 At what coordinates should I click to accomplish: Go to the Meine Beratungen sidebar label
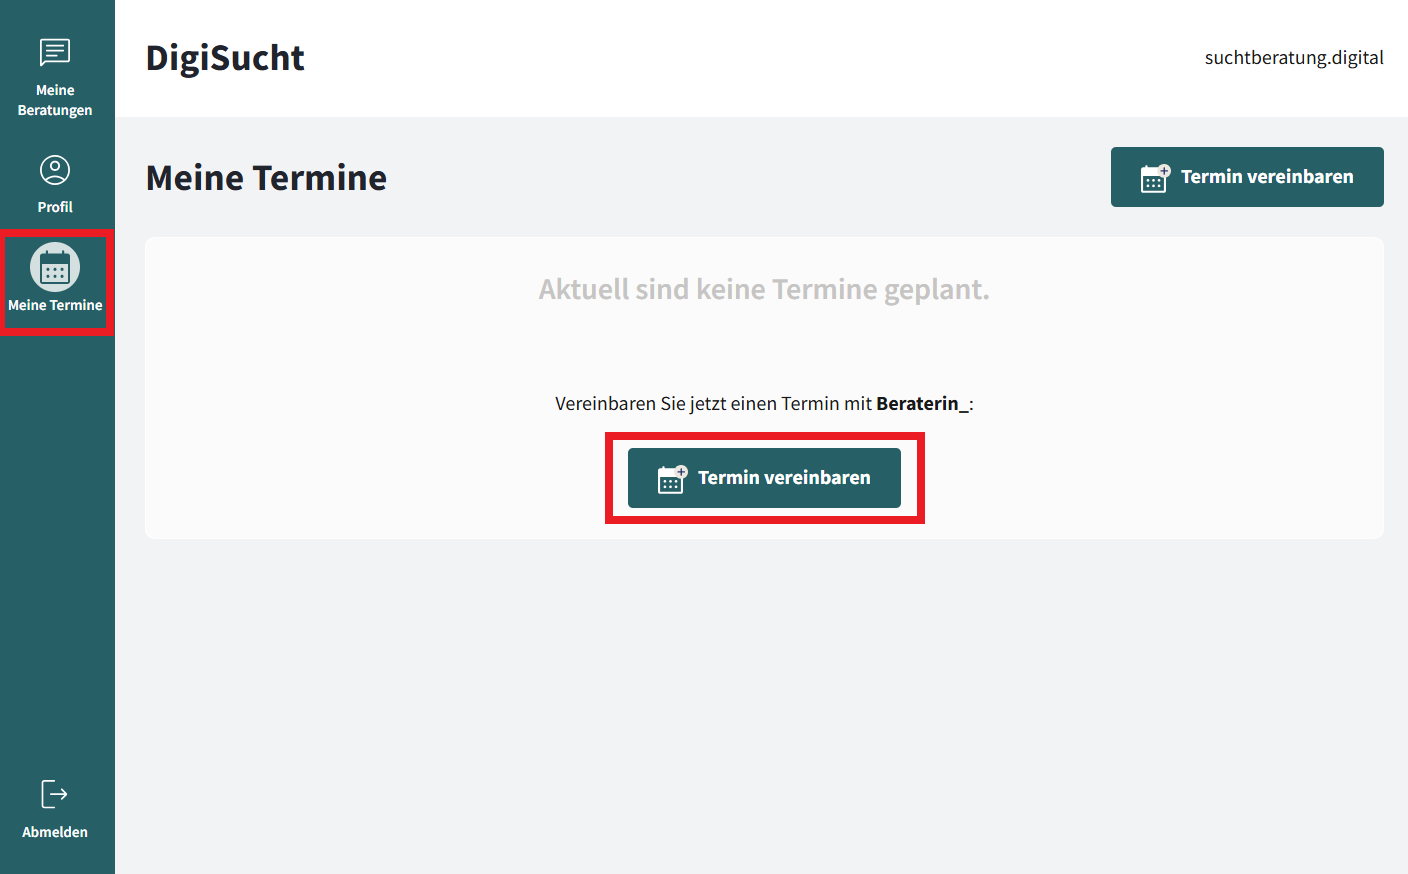point(55,100)
